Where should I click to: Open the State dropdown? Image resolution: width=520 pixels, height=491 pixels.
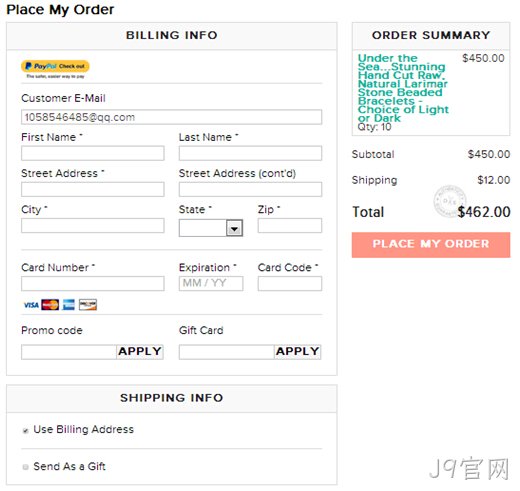(211, 228)
